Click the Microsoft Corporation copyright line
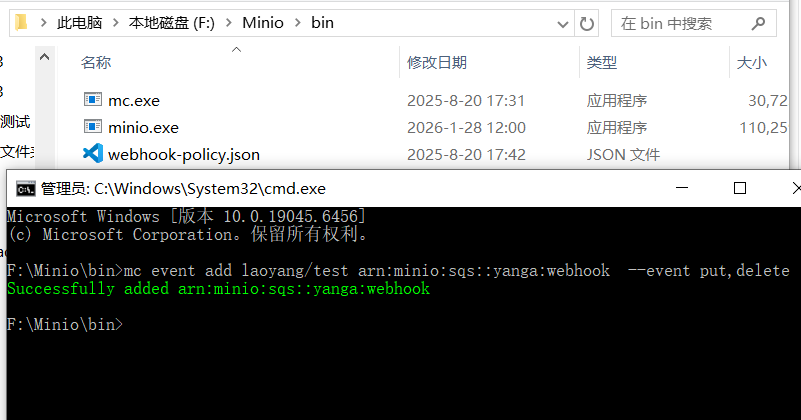Screen dimensions: 801x420 tap(187, 234)
